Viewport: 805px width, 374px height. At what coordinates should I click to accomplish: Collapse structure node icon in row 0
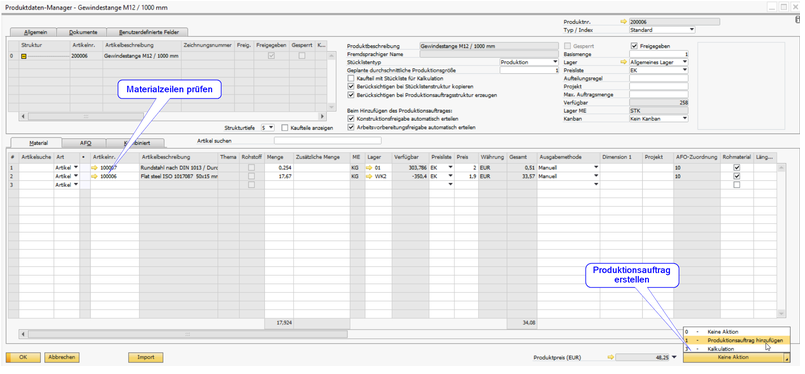point(24,55)
